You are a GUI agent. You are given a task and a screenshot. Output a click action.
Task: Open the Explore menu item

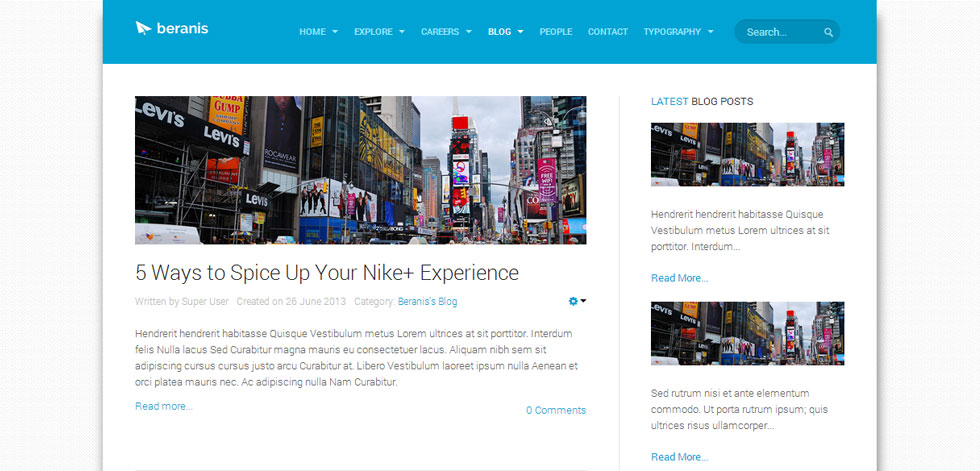(373, 32)
